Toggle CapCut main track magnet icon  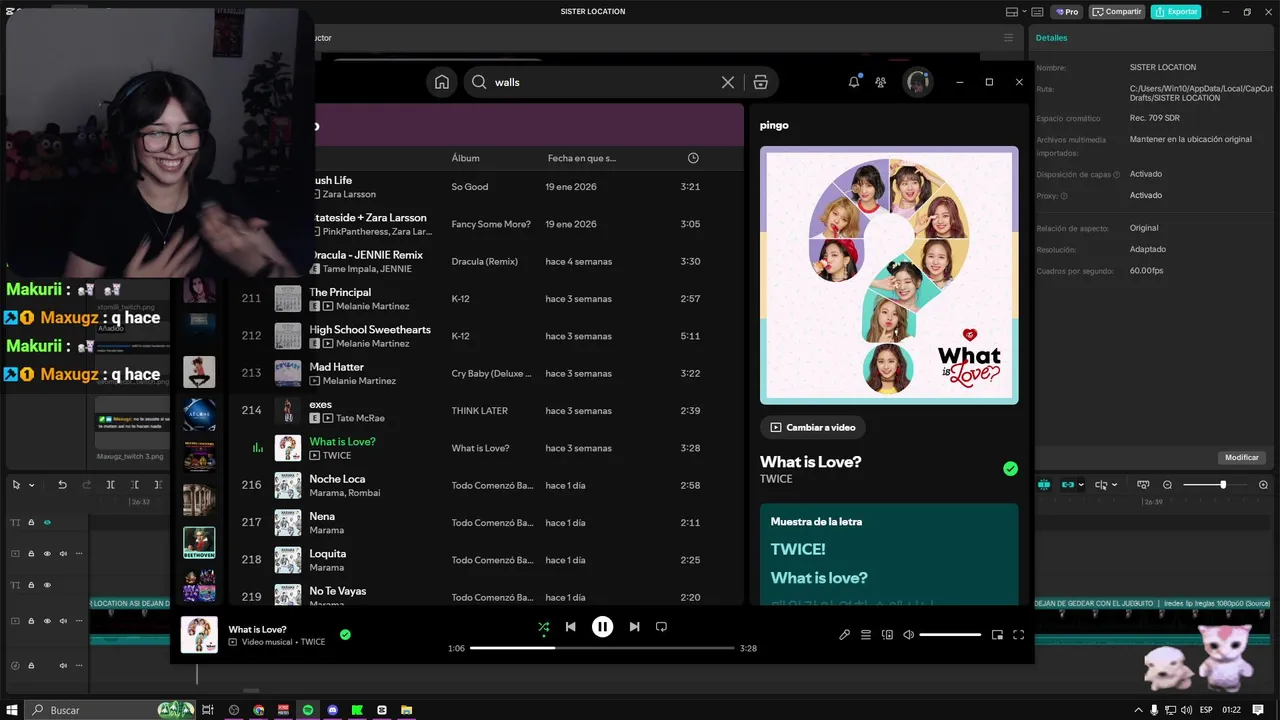(1044, 485)
